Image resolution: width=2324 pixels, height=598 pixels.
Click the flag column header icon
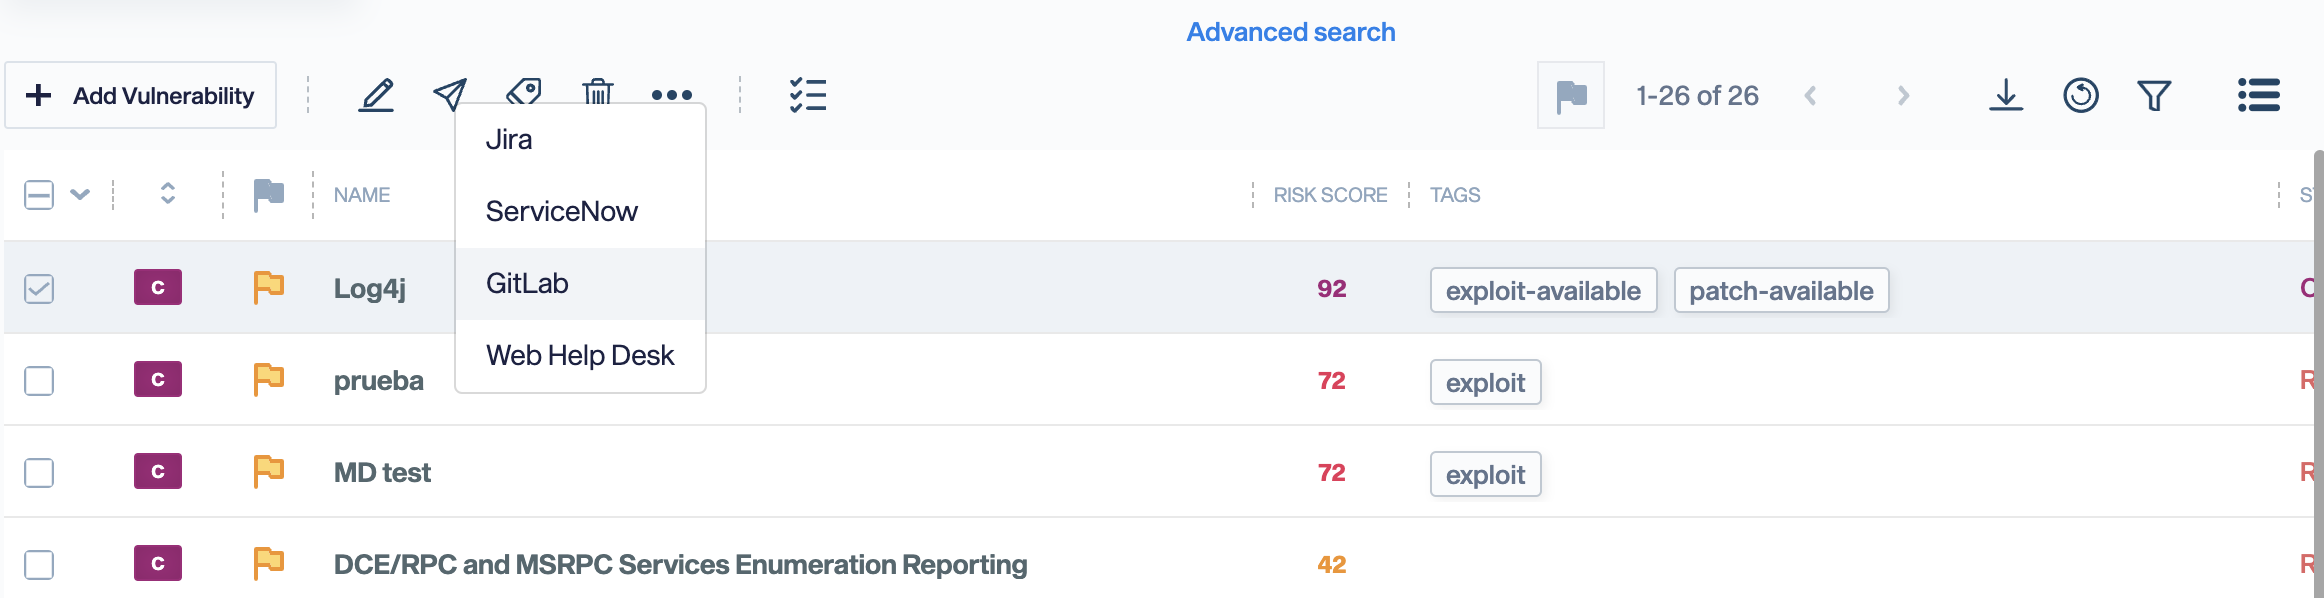tap(268, 195)
